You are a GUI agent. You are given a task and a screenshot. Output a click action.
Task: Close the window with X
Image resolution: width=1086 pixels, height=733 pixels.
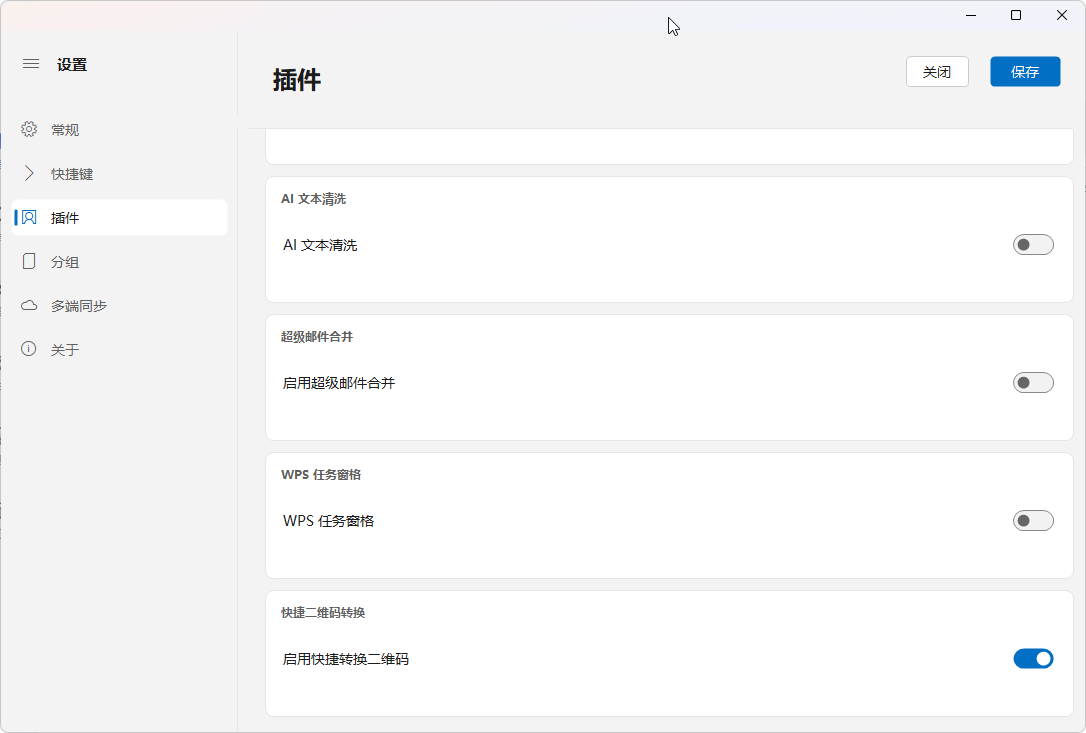tap(1062, 15)
